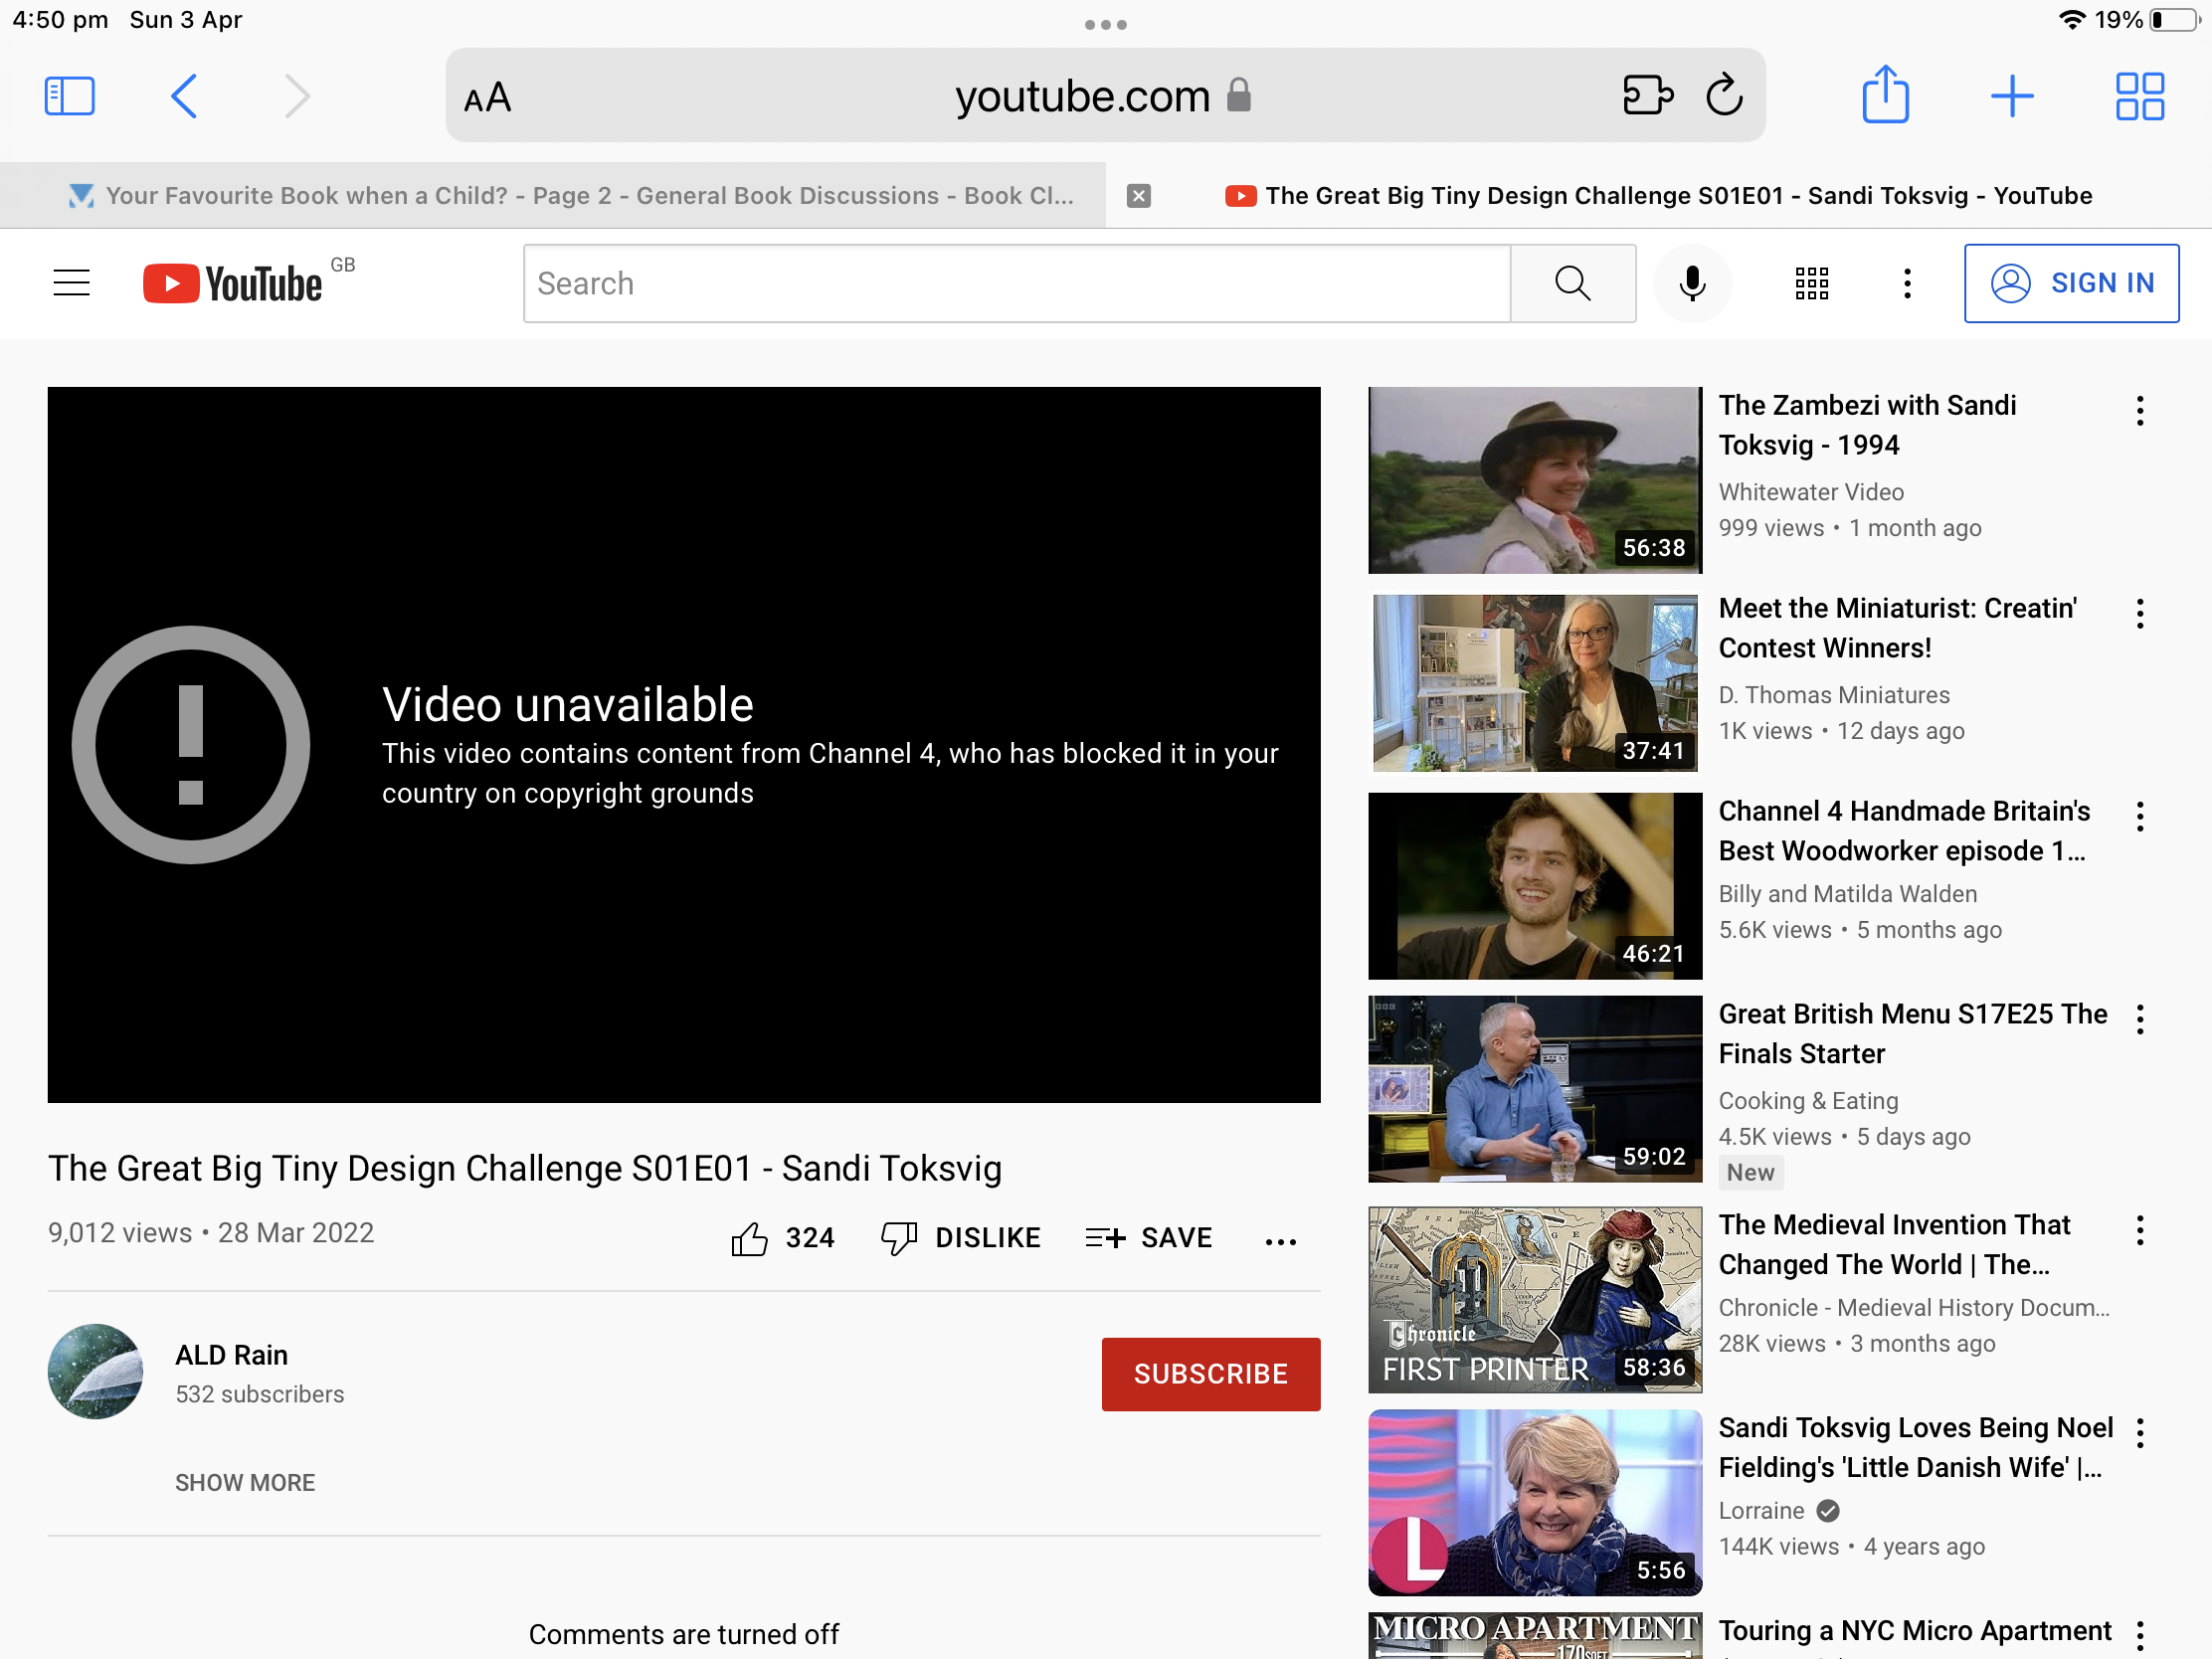Click the red Subscribe button
Viewport: 2212px width, 1659px height.
1210,1373
